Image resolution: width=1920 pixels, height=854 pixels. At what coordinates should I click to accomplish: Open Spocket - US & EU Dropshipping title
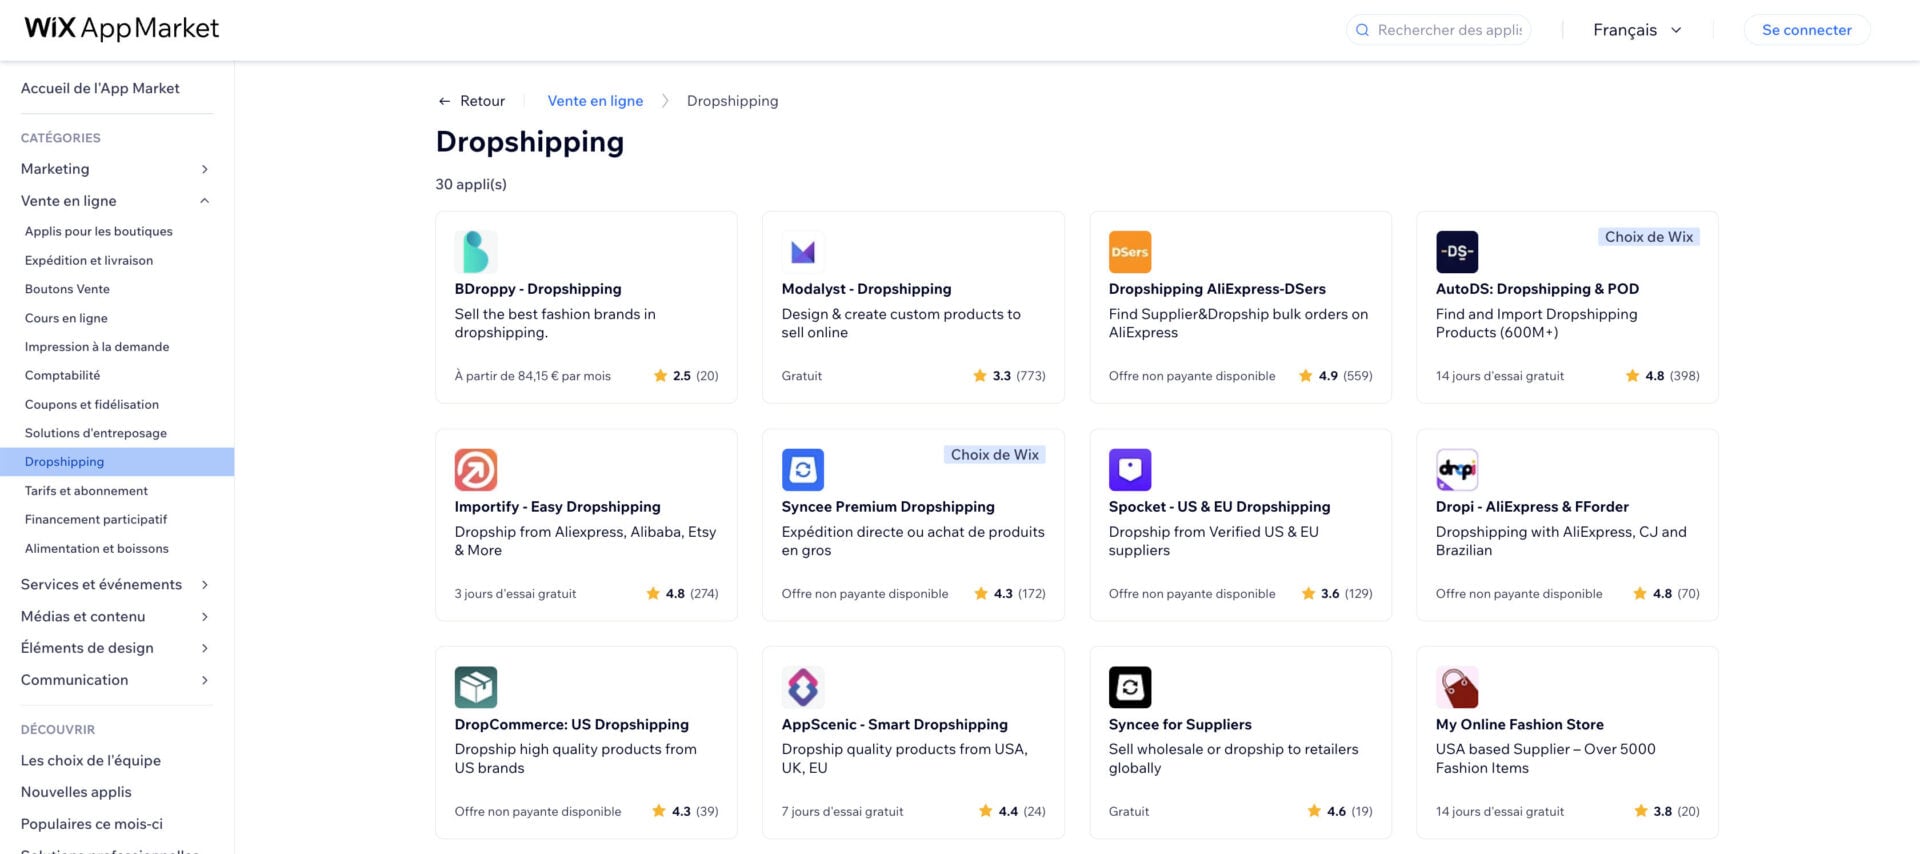tap(1219, 507)
